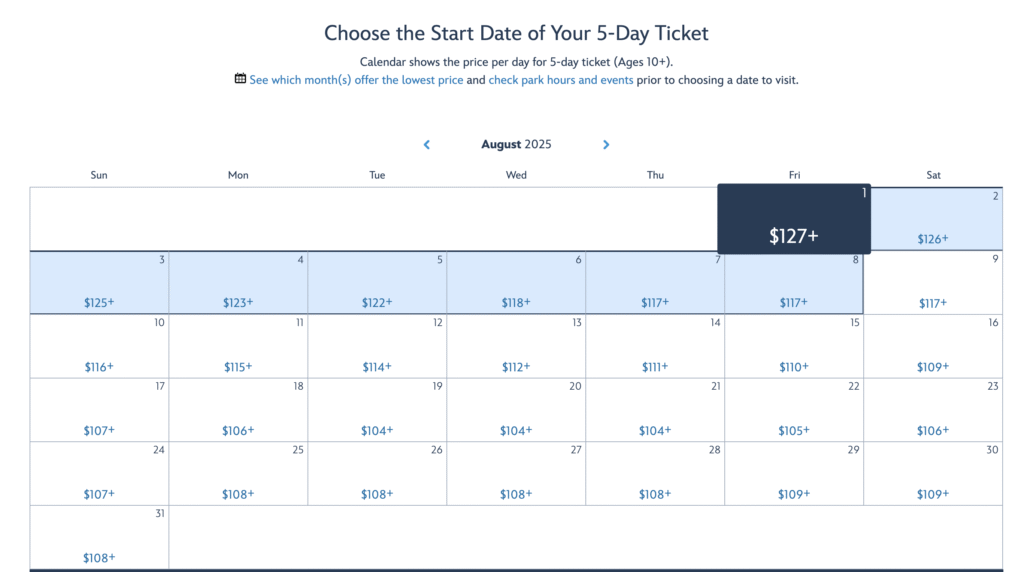Click the calendar icon beside lowest price link
This screenshot has width=1024, height=572.
pyautogui.click(x=240, y=79)
